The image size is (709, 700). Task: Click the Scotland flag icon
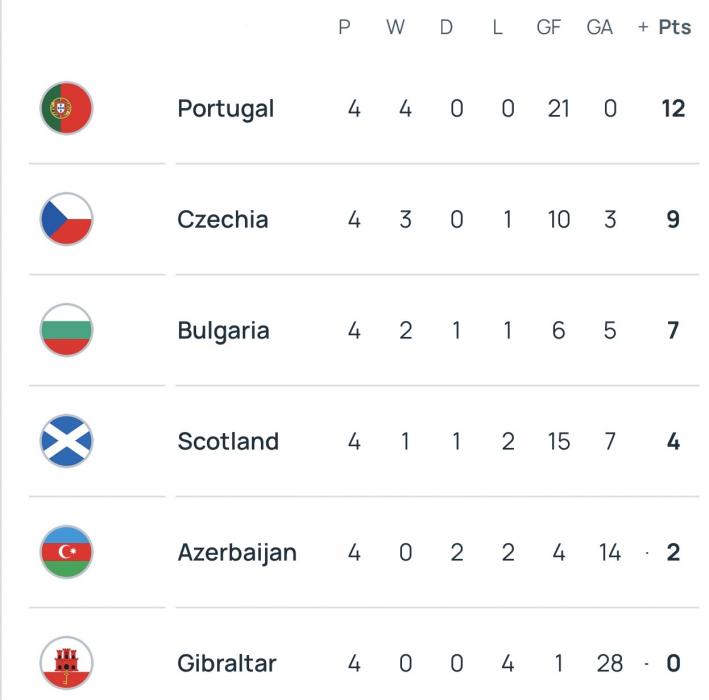[x=66, y=441]
